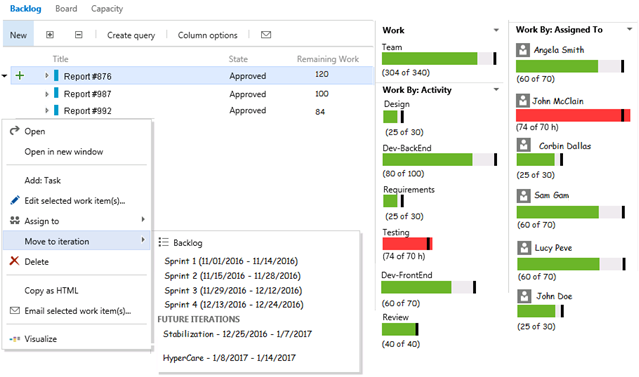
Task: Click the red X Delete icon
Action: [x=14, y=261]
